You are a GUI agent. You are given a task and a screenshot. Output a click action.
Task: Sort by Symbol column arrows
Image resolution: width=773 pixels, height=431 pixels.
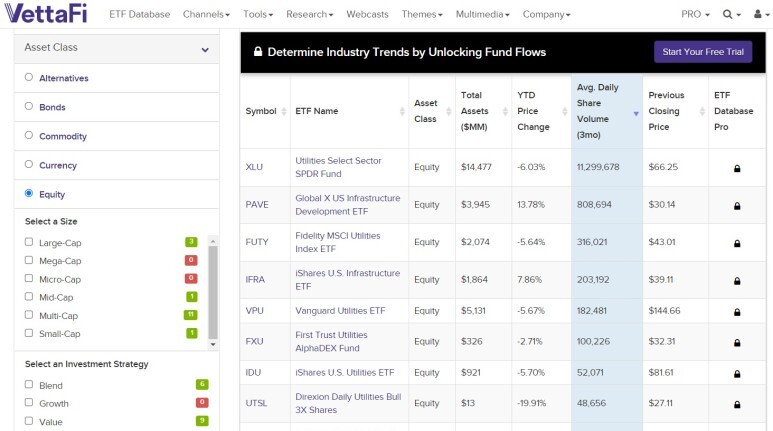284,111
